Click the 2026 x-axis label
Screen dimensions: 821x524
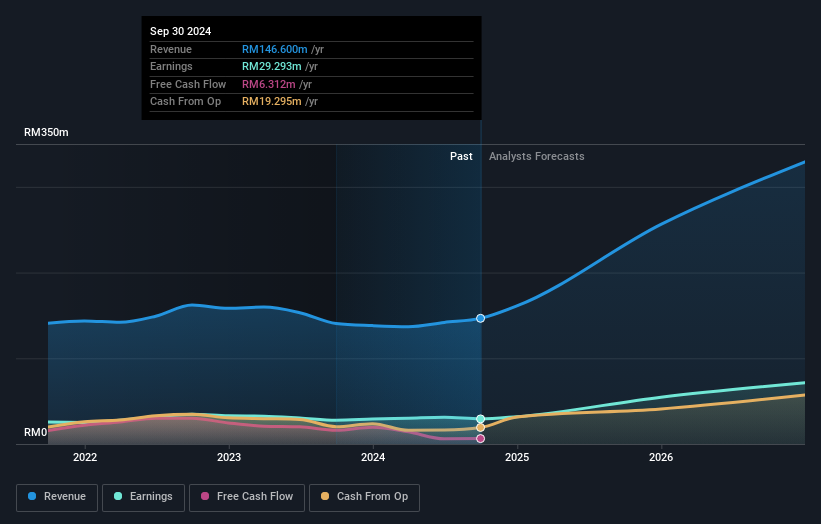pos(661,457)
